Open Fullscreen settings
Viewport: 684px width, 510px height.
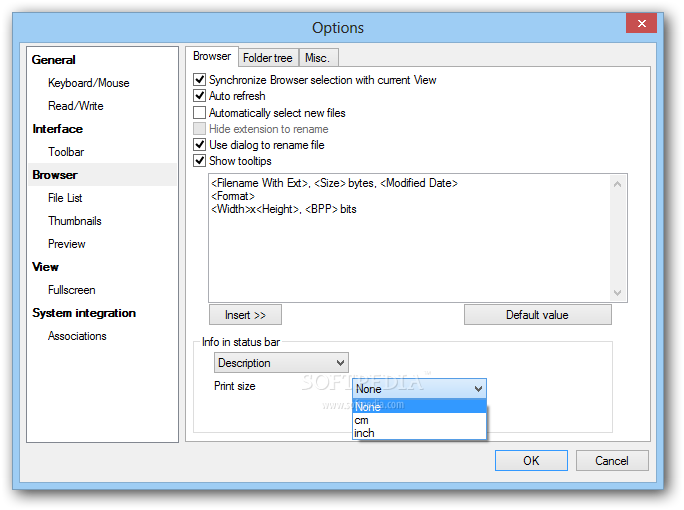click(x=72, y=290)
